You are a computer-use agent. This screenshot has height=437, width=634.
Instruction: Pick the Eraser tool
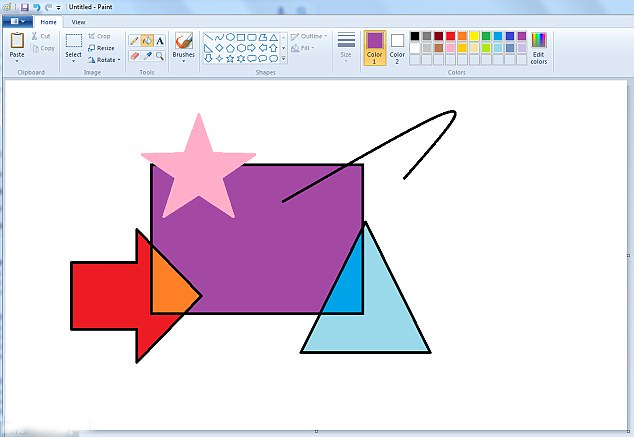[134, 56]
